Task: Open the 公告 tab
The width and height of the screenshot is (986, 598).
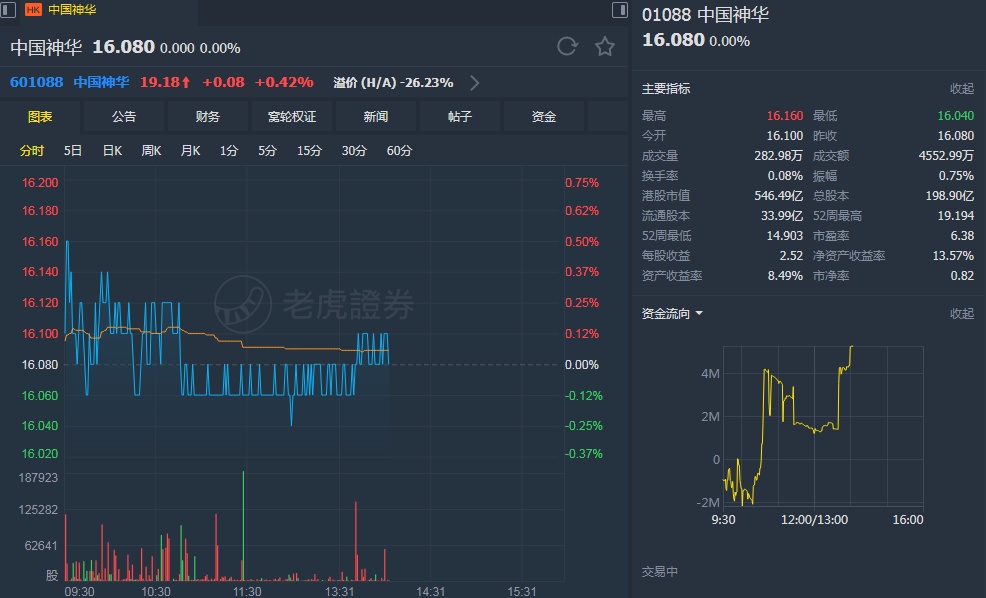Action: [x=124, y=117]
